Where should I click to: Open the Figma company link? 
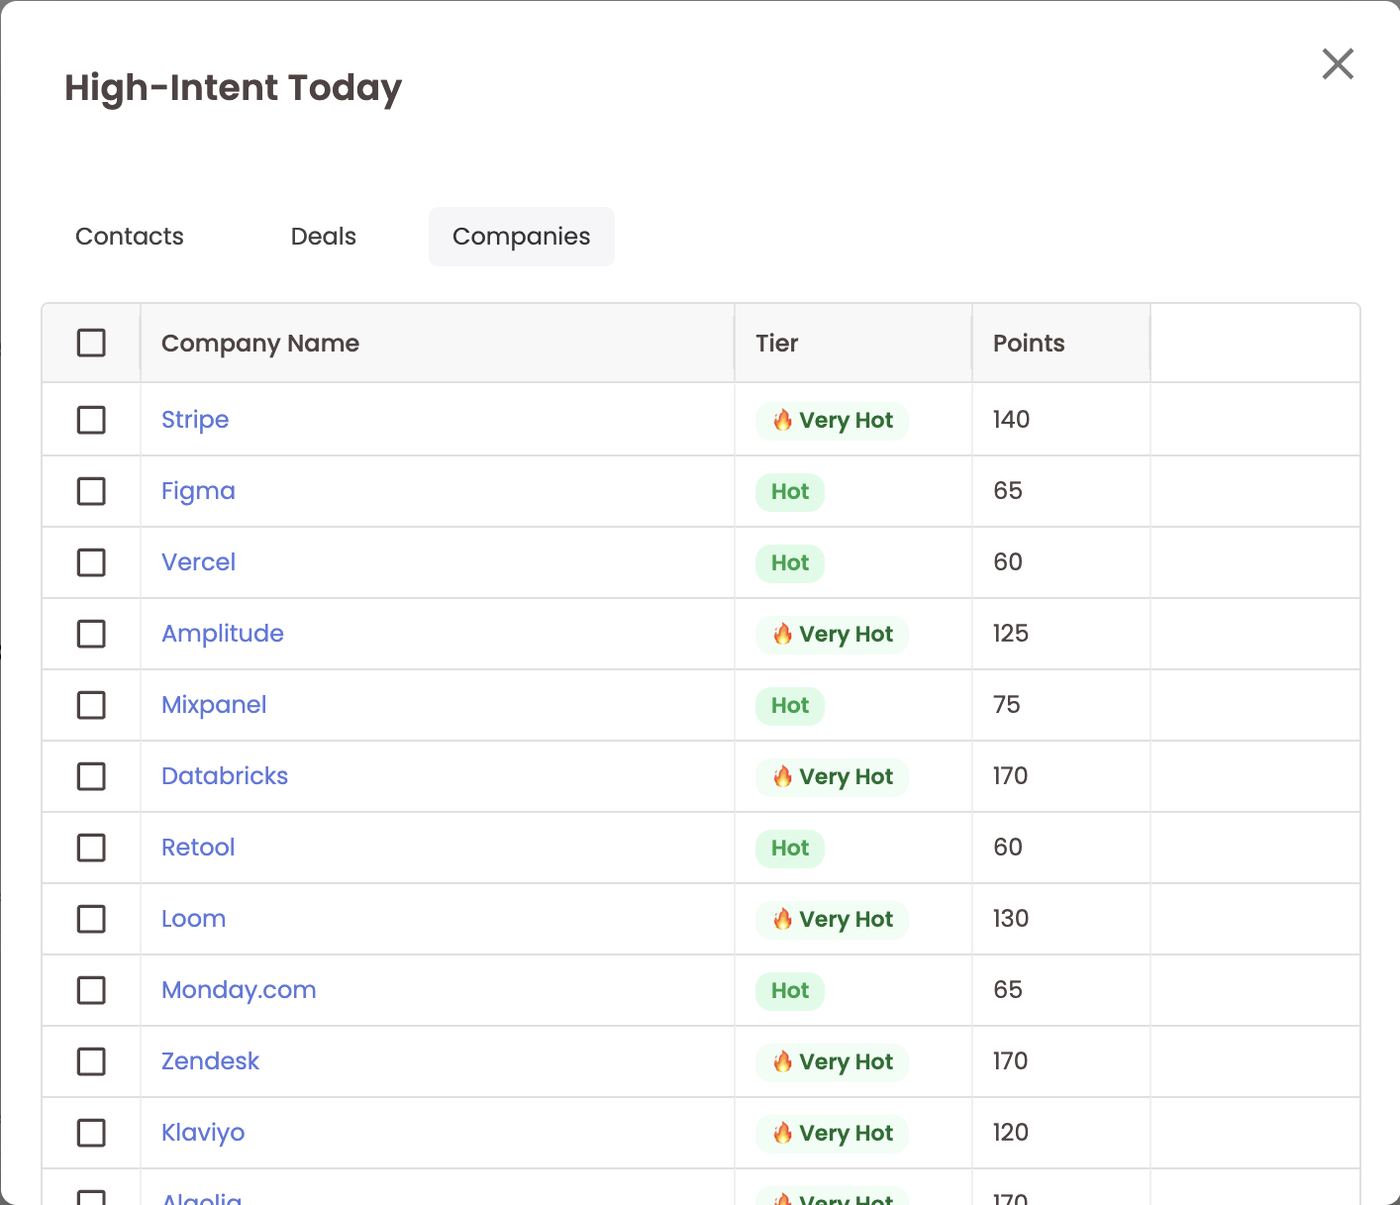198,491
